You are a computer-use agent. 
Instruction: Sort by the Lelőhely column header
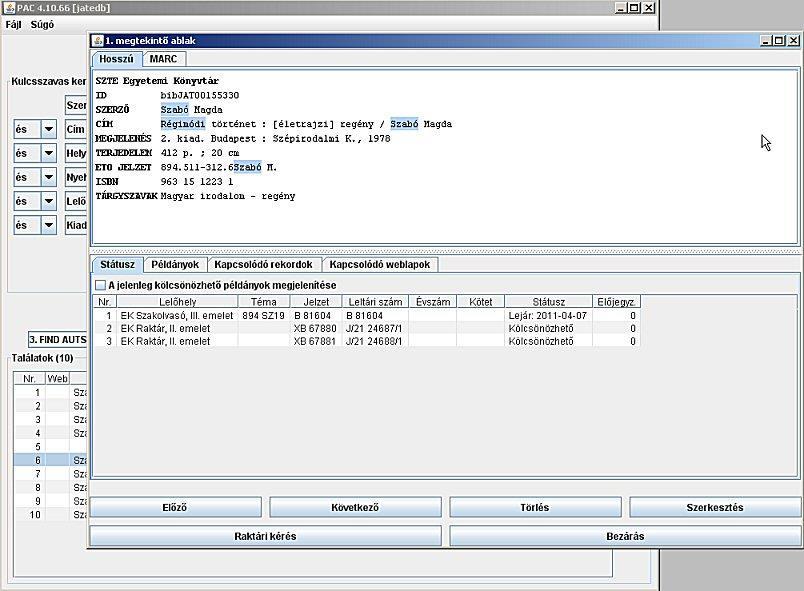[177, 302]
